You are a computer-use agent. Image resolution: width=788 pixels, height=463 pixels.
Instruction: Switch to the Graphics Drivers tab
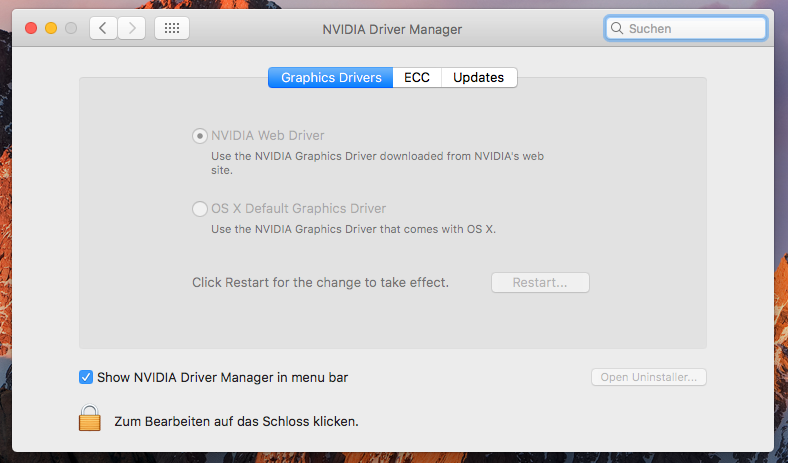[331, 77]
